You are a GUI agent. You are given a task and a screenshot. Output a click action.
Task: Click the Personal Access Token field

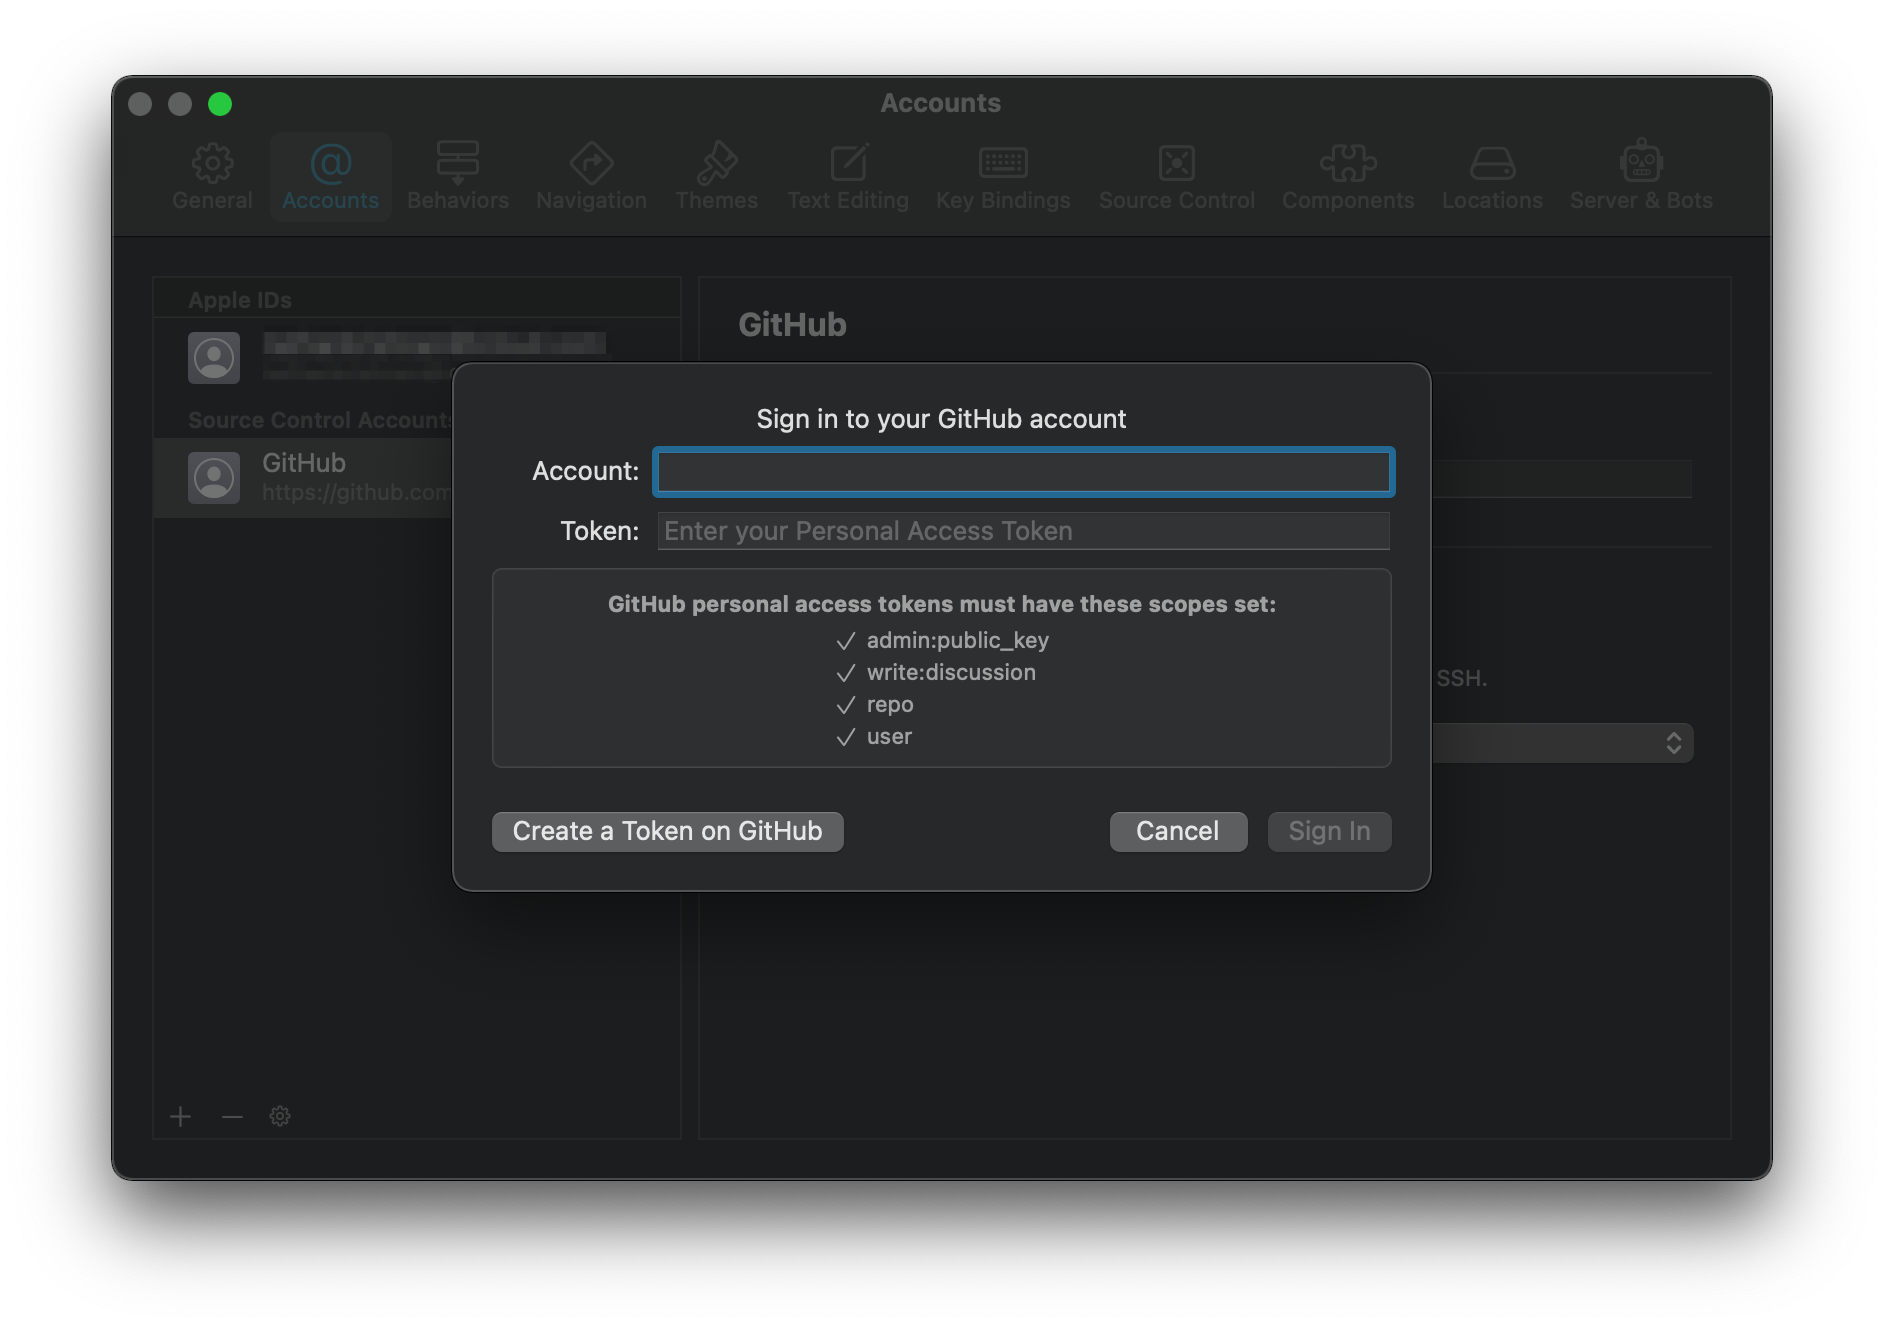click(x=1023, y=531)
